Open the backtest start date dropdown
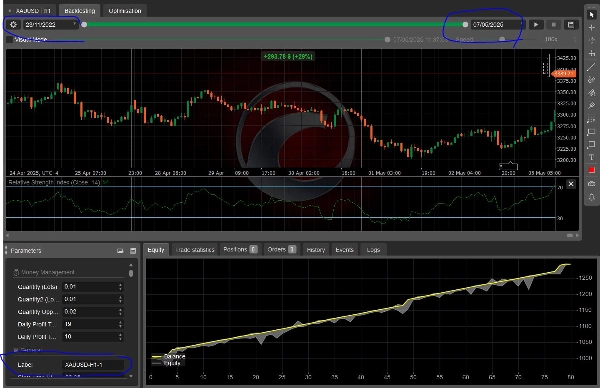Screen dimensions: 600x388 point(51,24)
